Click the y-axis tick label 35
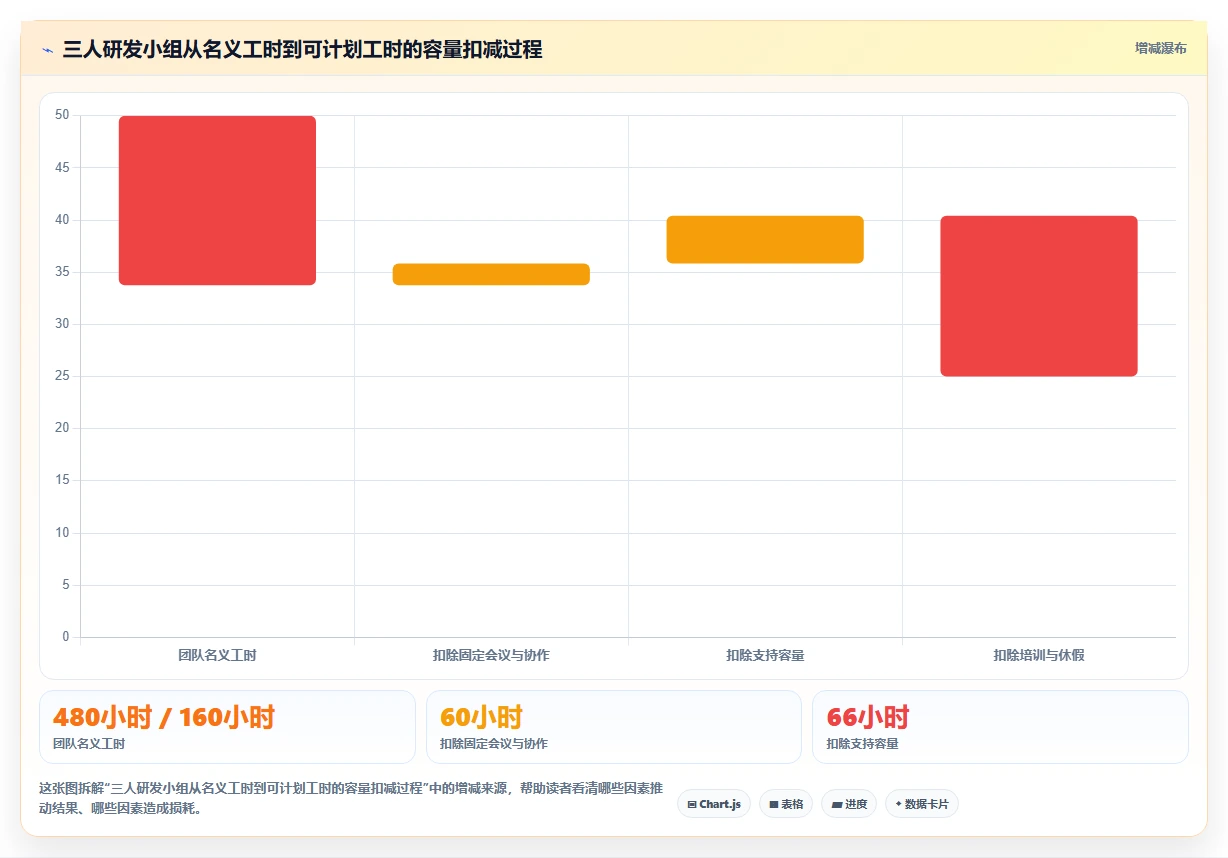The image size is (1228, 858). (62, 272)
